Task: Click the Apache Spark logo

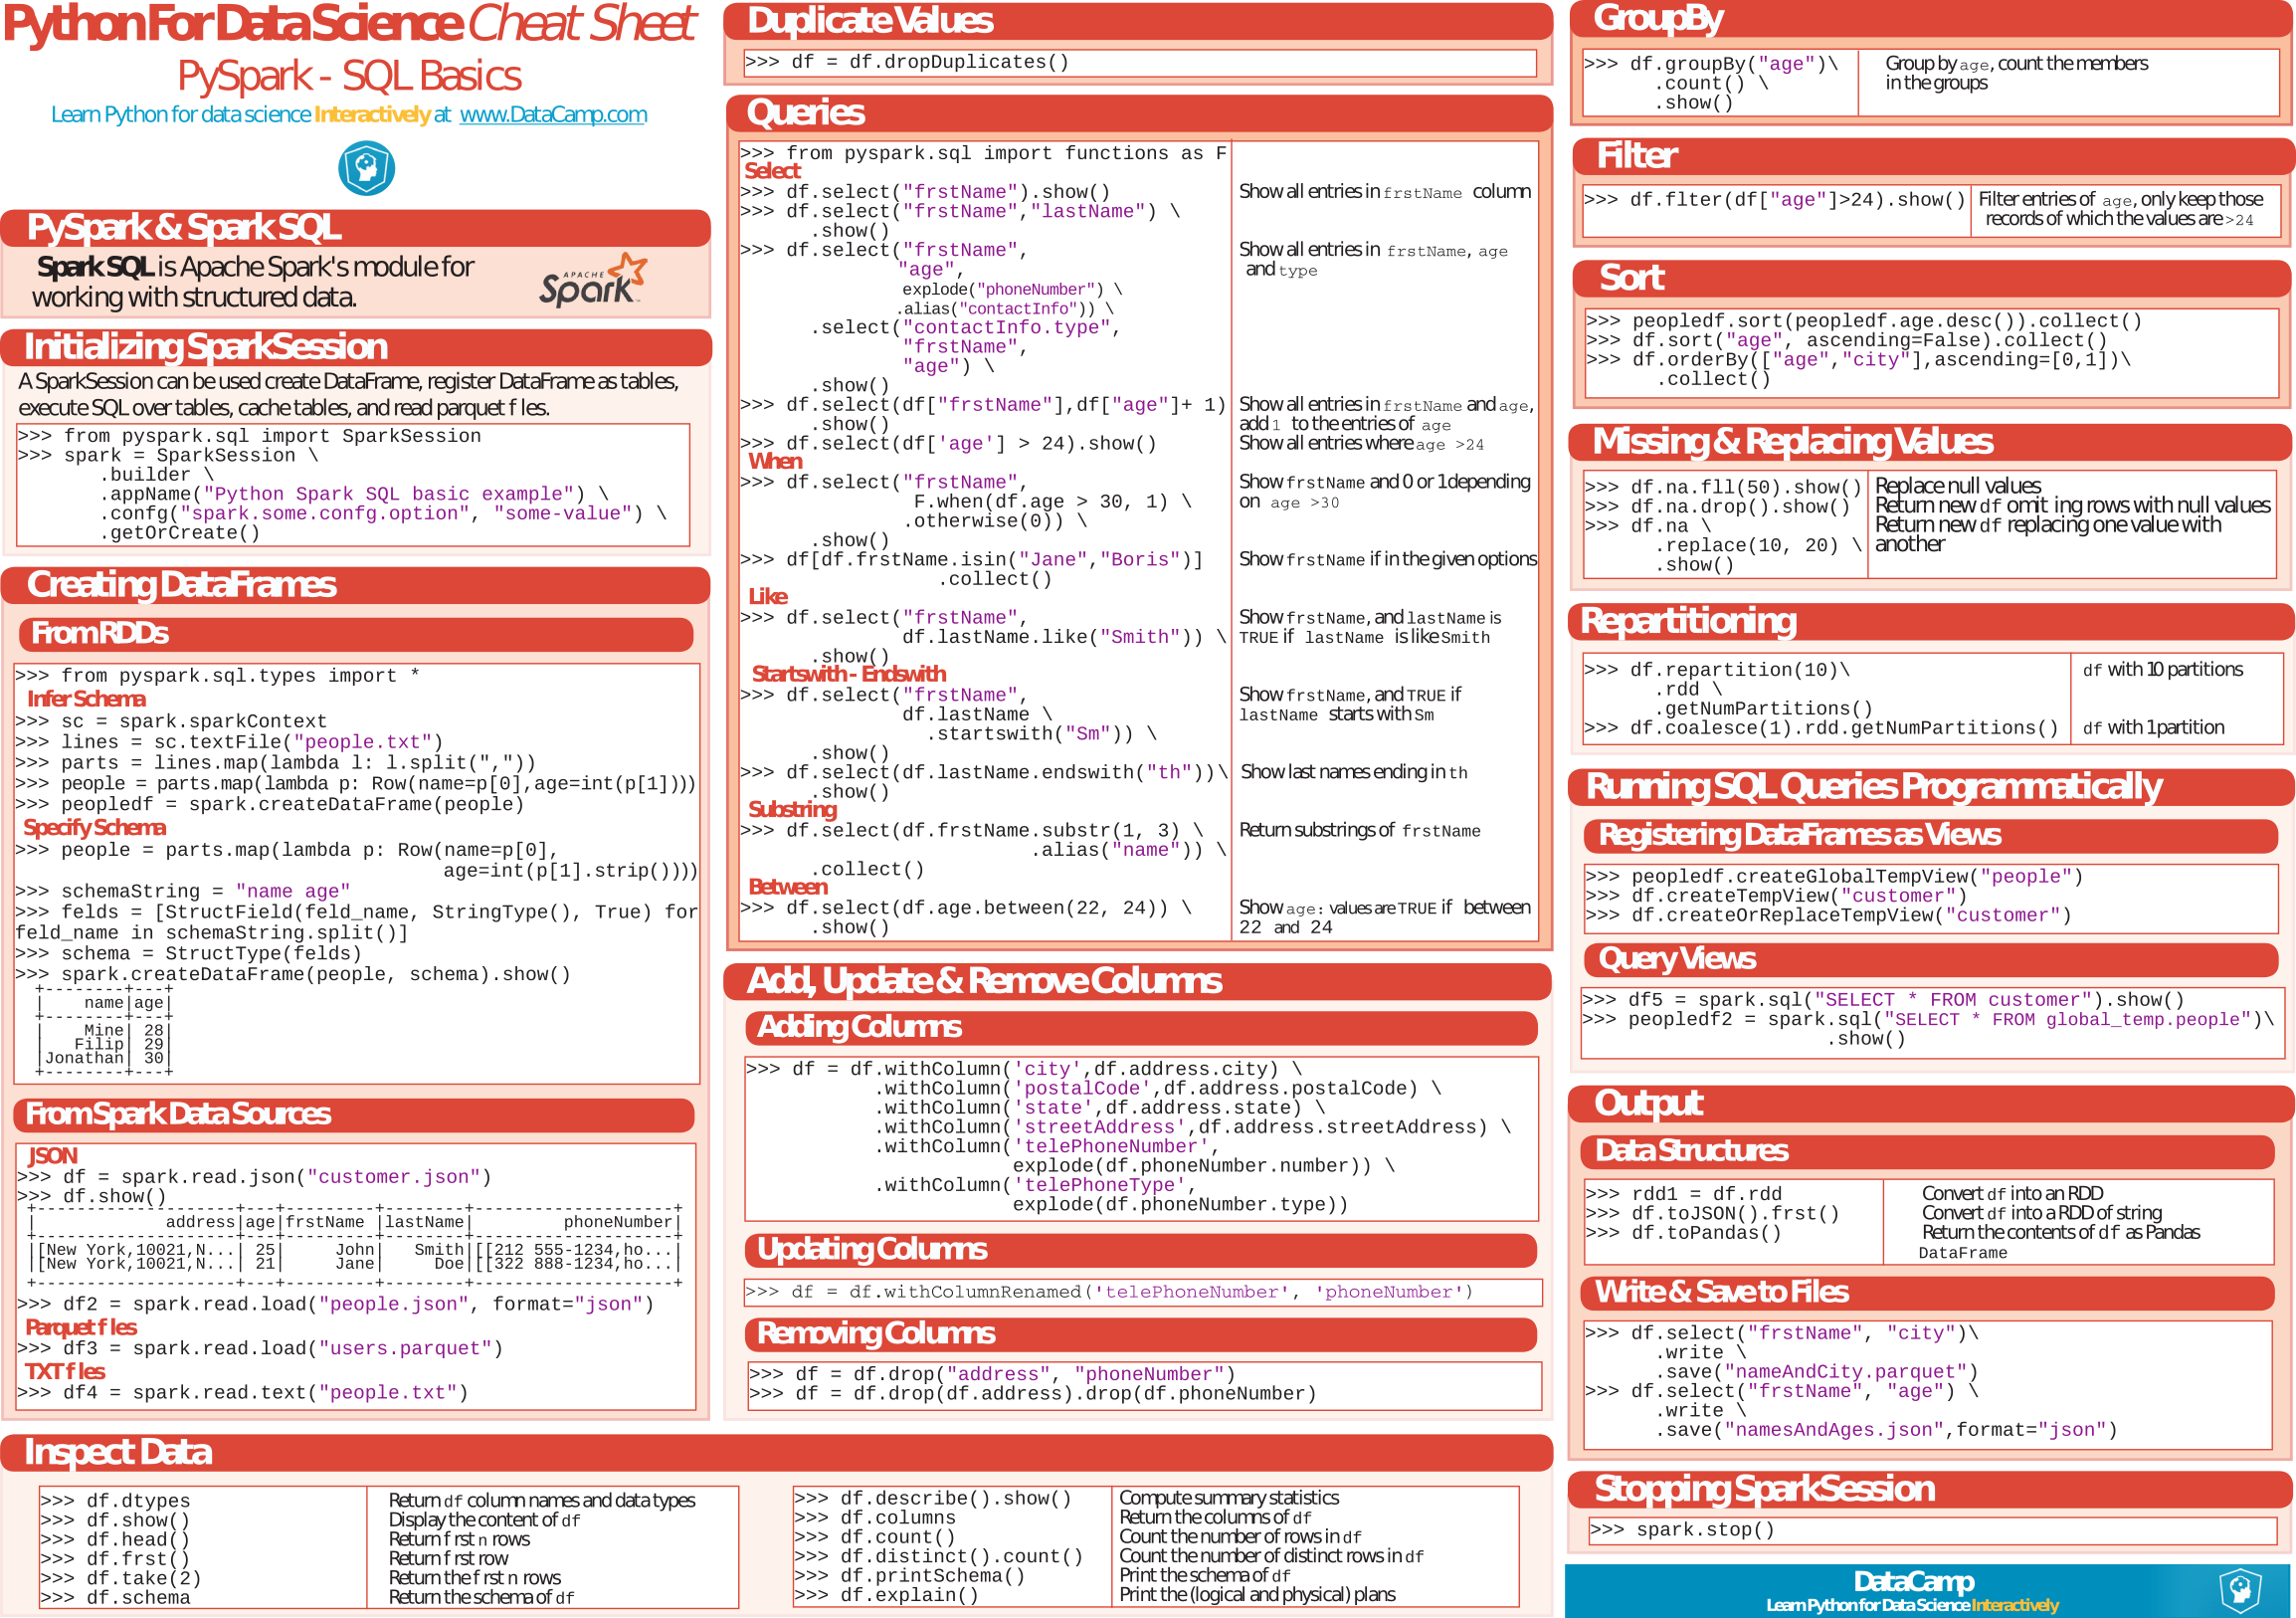Action: [593, 280]
